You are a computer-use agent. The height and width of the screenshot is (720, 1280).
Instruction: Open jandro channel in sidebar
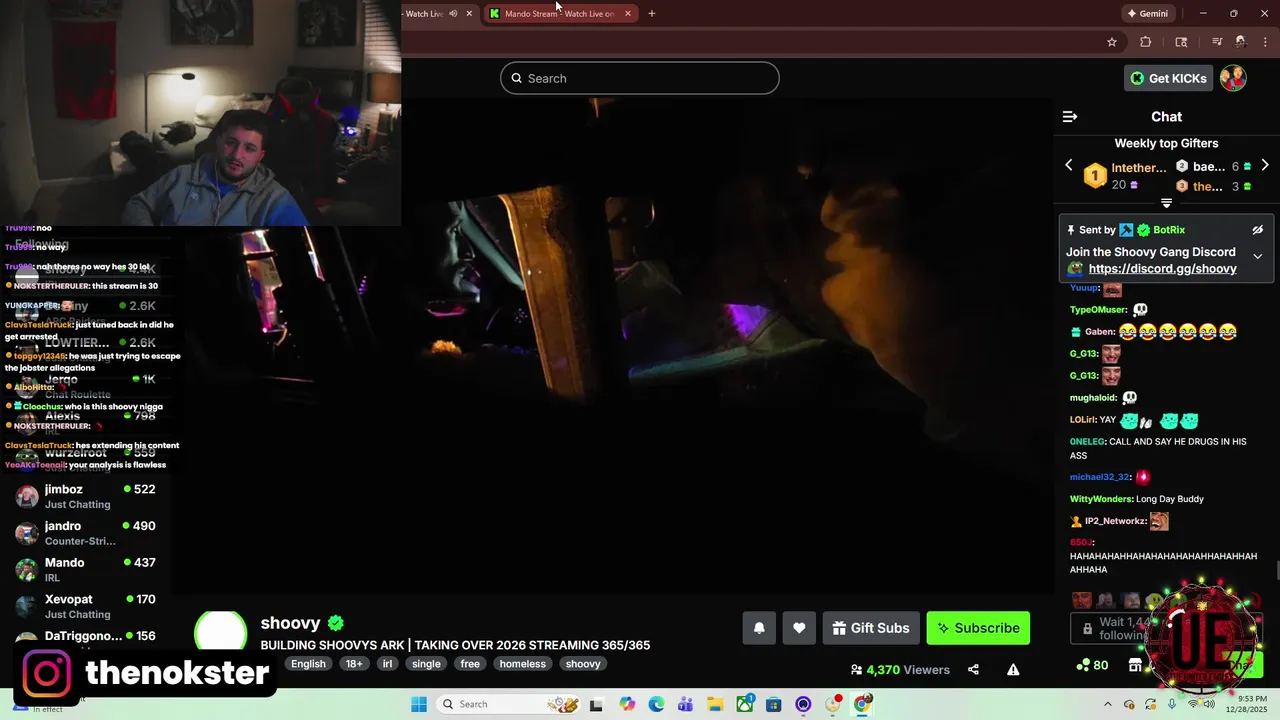[87, 533]
